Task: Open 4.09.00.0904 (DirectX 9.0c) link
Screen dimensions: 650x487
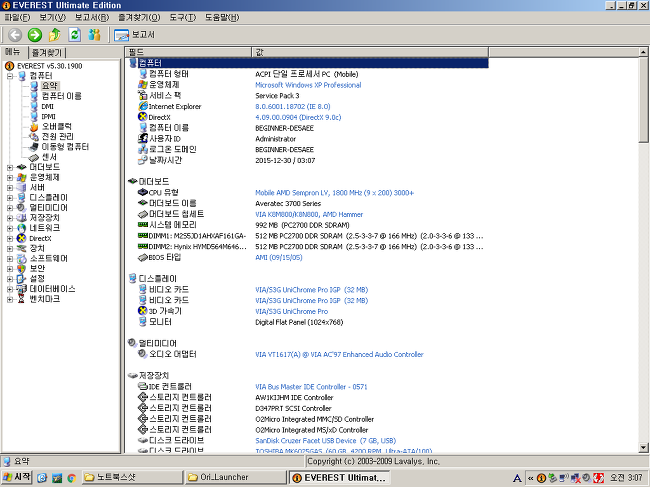Action: click(298, 117)
